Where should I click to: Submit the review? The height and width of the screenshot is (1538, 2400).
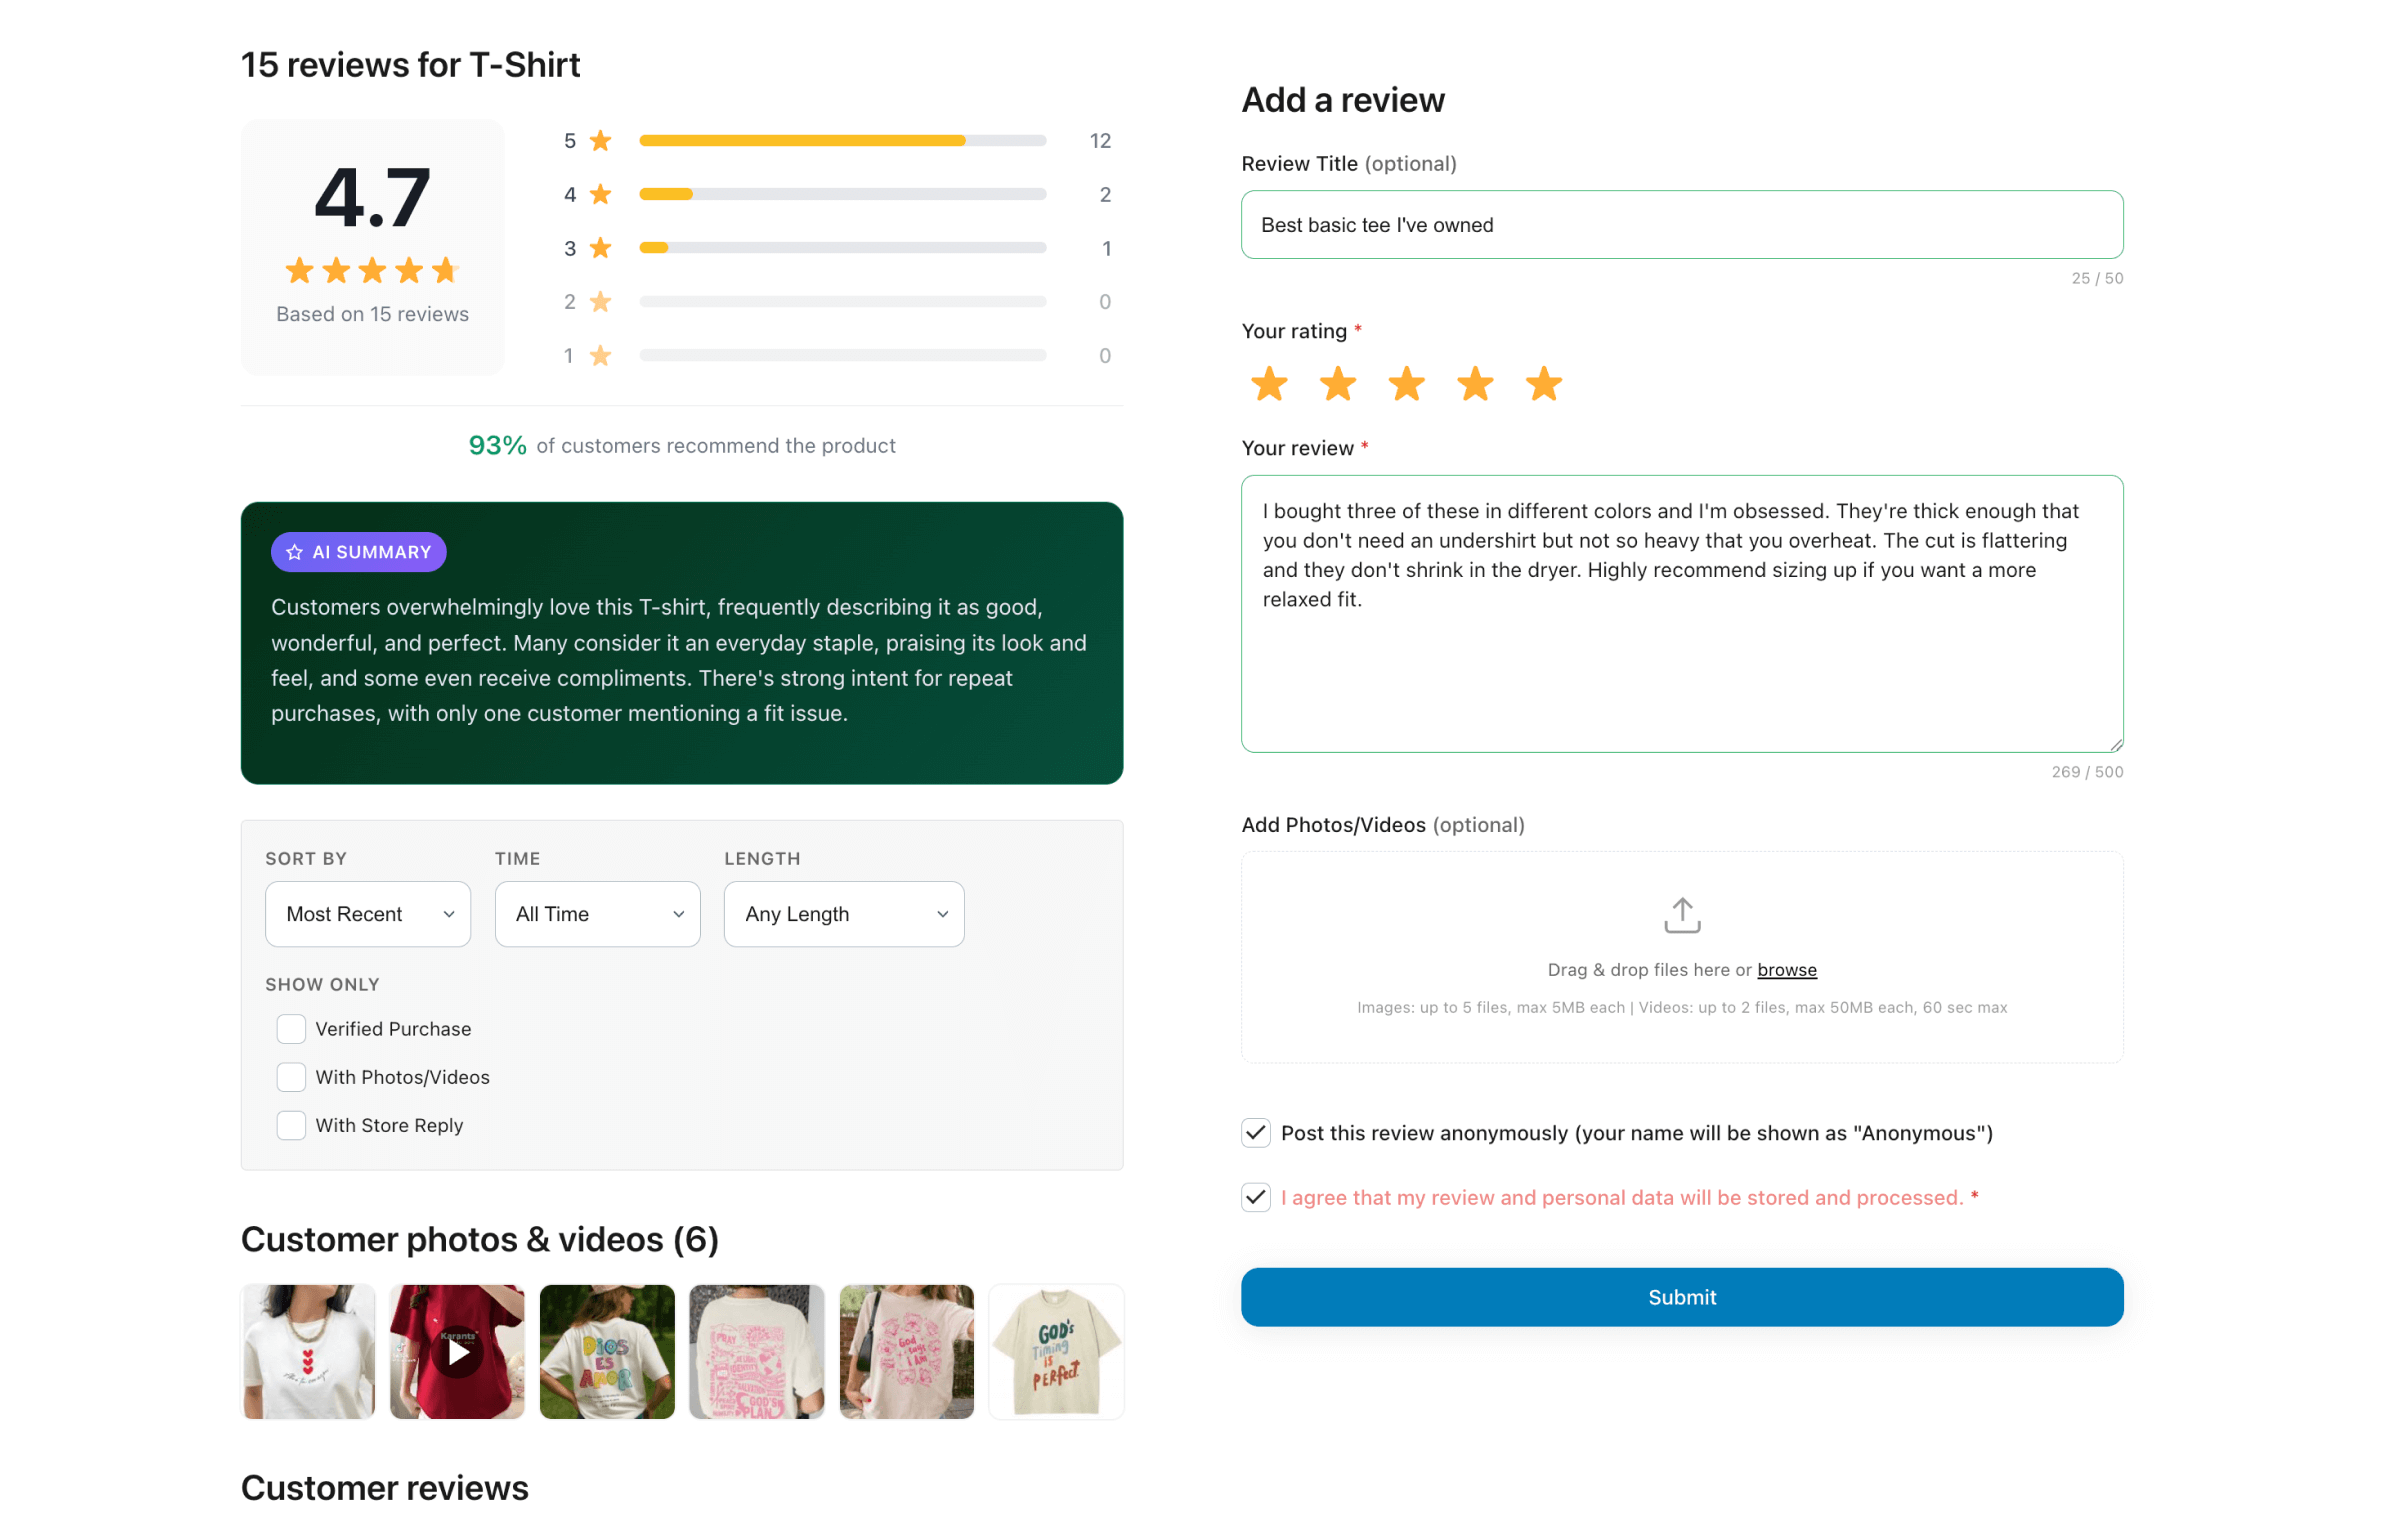tap(1681, 1296)
